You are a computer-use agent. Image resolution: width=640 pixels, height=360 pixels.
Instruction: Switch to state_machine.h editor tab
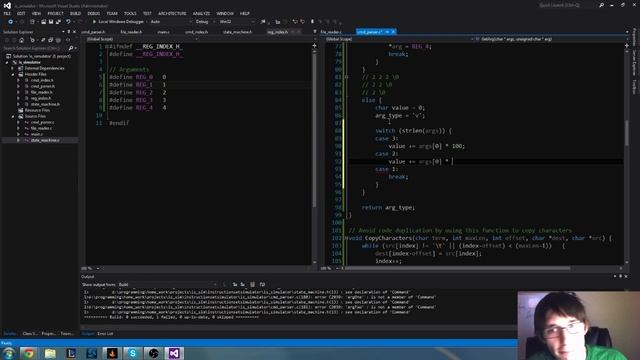pos(237,32)
